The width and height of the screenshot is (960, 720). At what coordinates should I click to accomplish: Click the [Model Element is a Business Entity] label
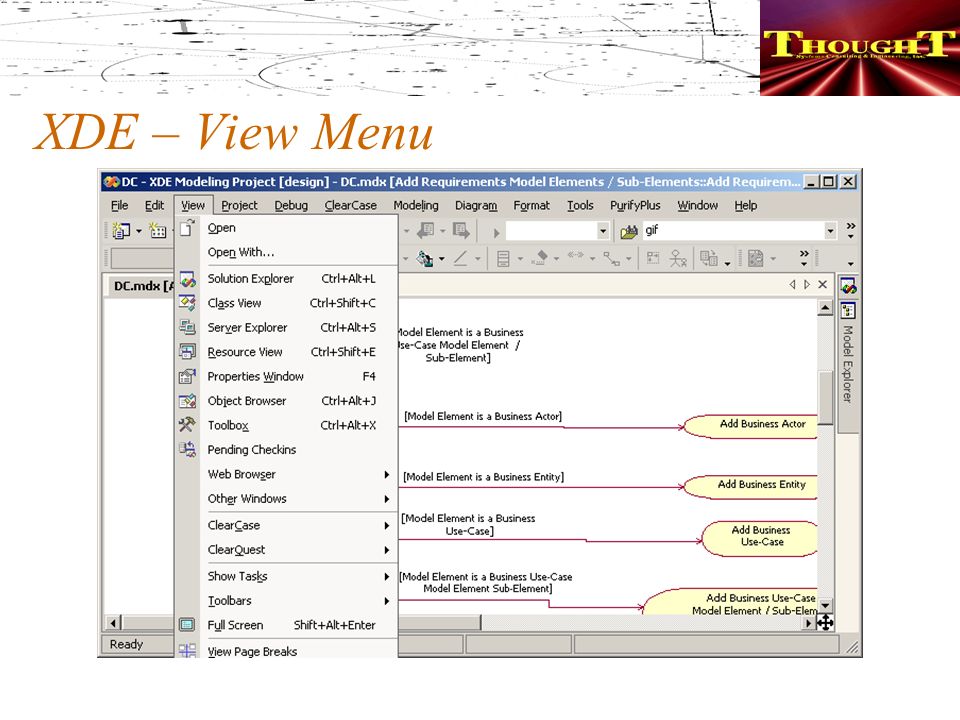[483, 477]
